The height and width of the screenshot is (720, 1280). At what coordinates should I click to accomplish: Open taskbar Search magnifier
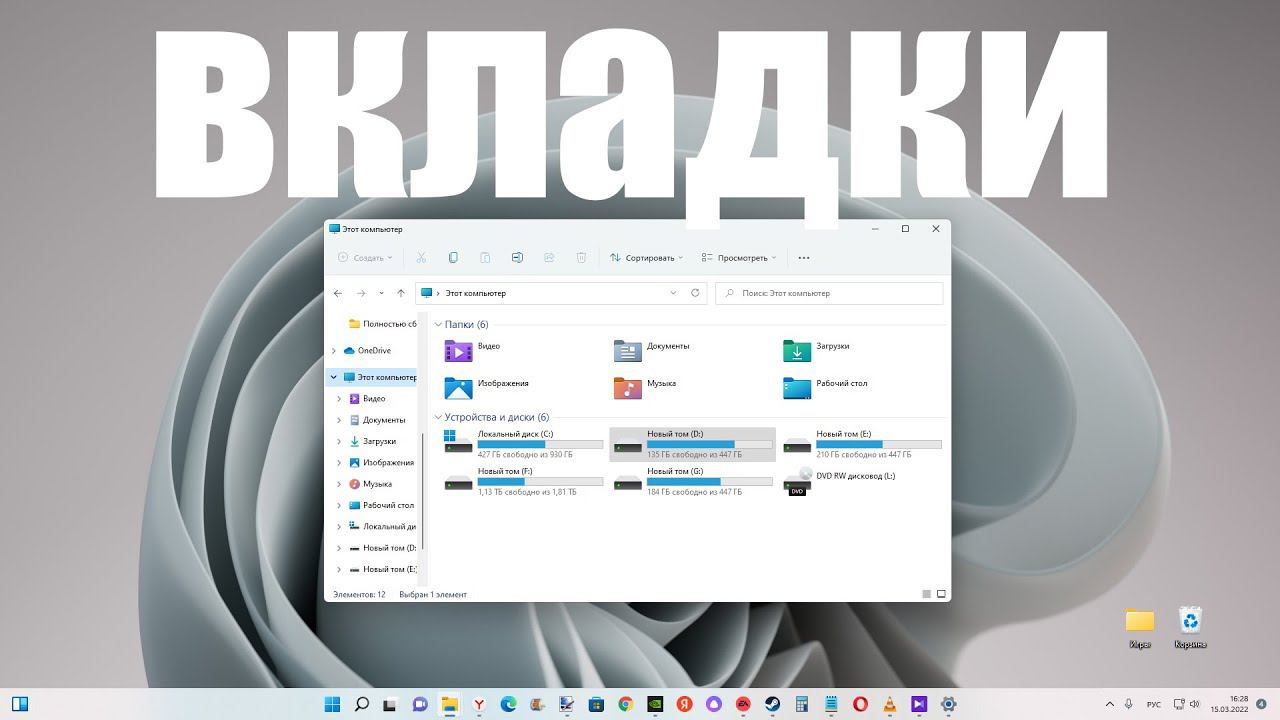click(362, 704)
